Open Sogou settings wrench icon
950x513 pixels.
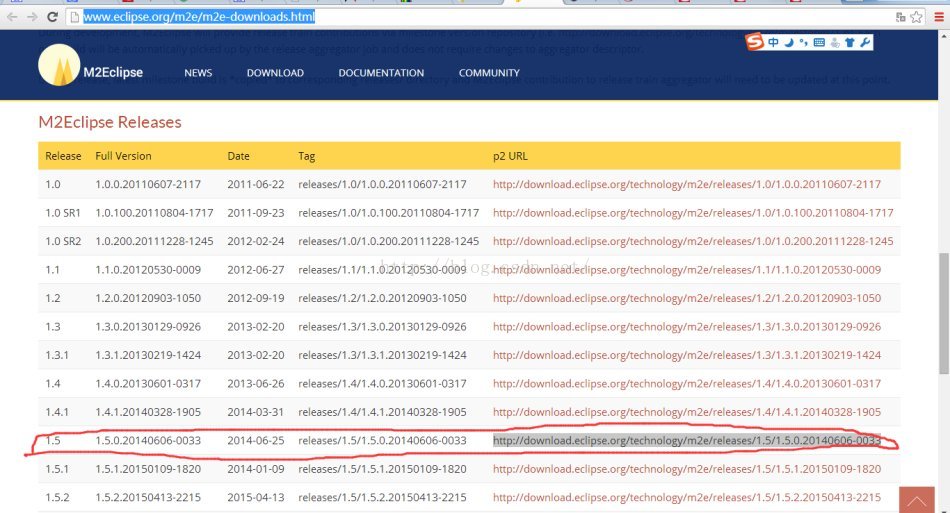point(865,42)
